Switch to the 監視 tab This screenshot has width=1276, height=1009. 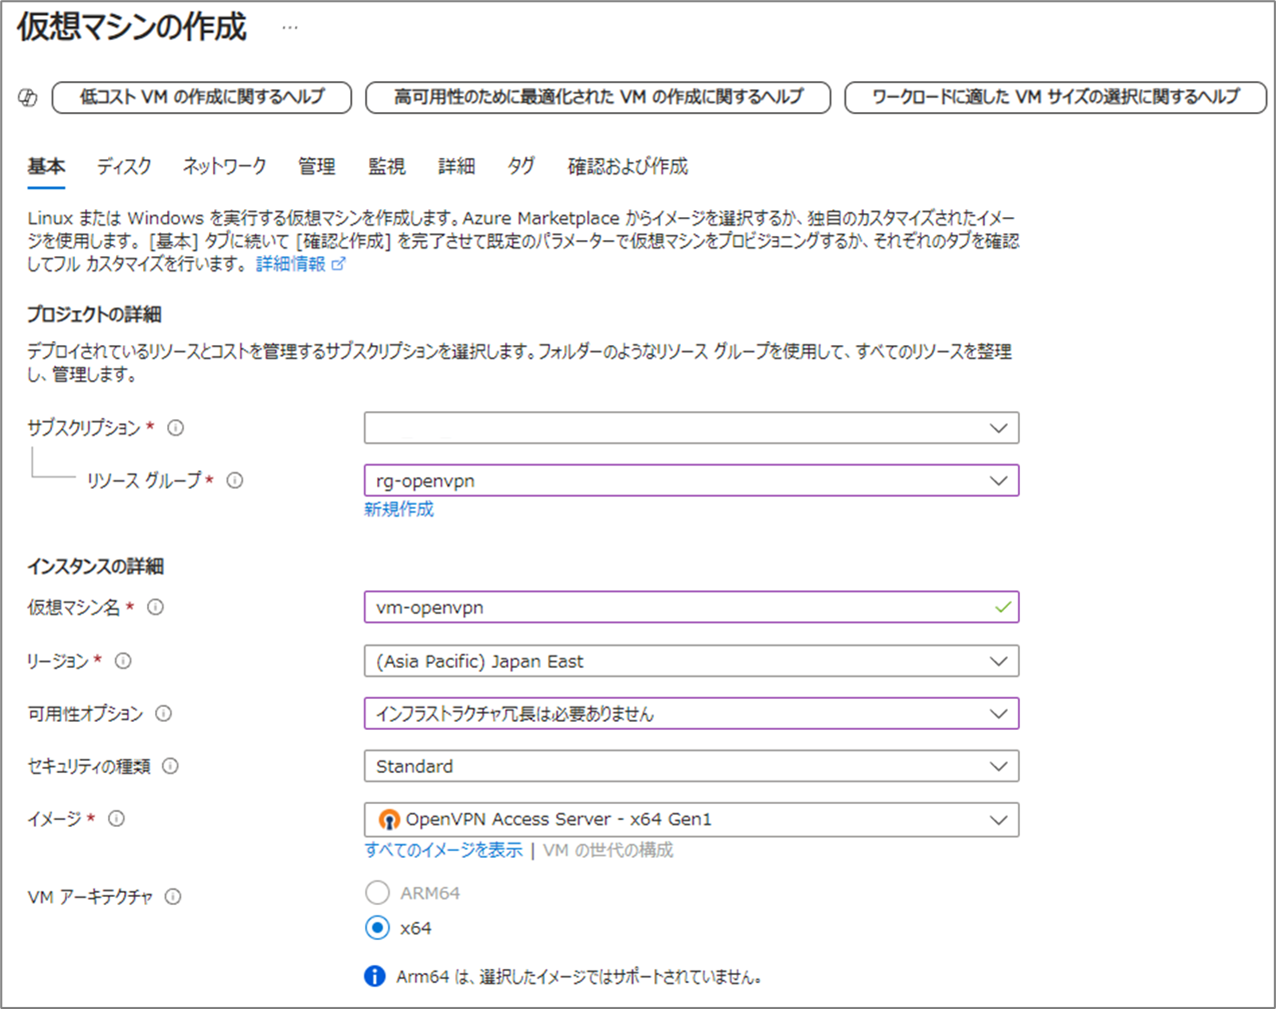click(387, 166)
